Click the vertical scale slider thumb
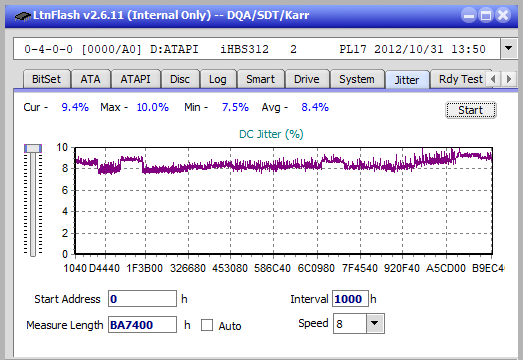 (33, 148)
